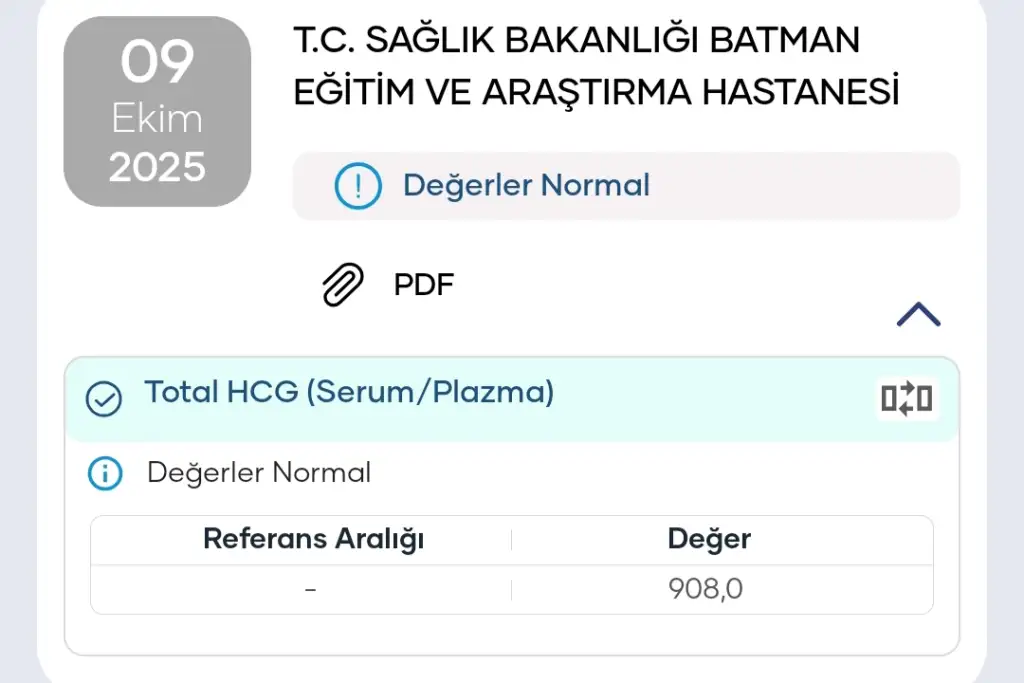Select the Total HCG (Serum/Plazma) test title

point(349,392)
